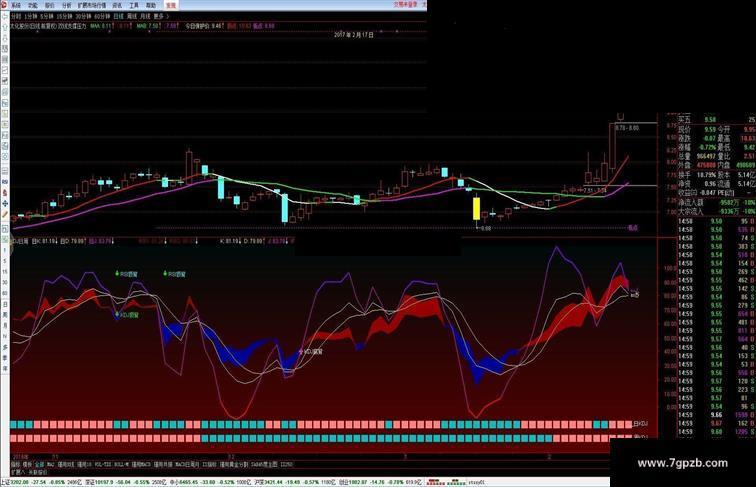The image size is (756, 487).
Task: Click the KDJ底背 signal marker
Action: [311, 352]
